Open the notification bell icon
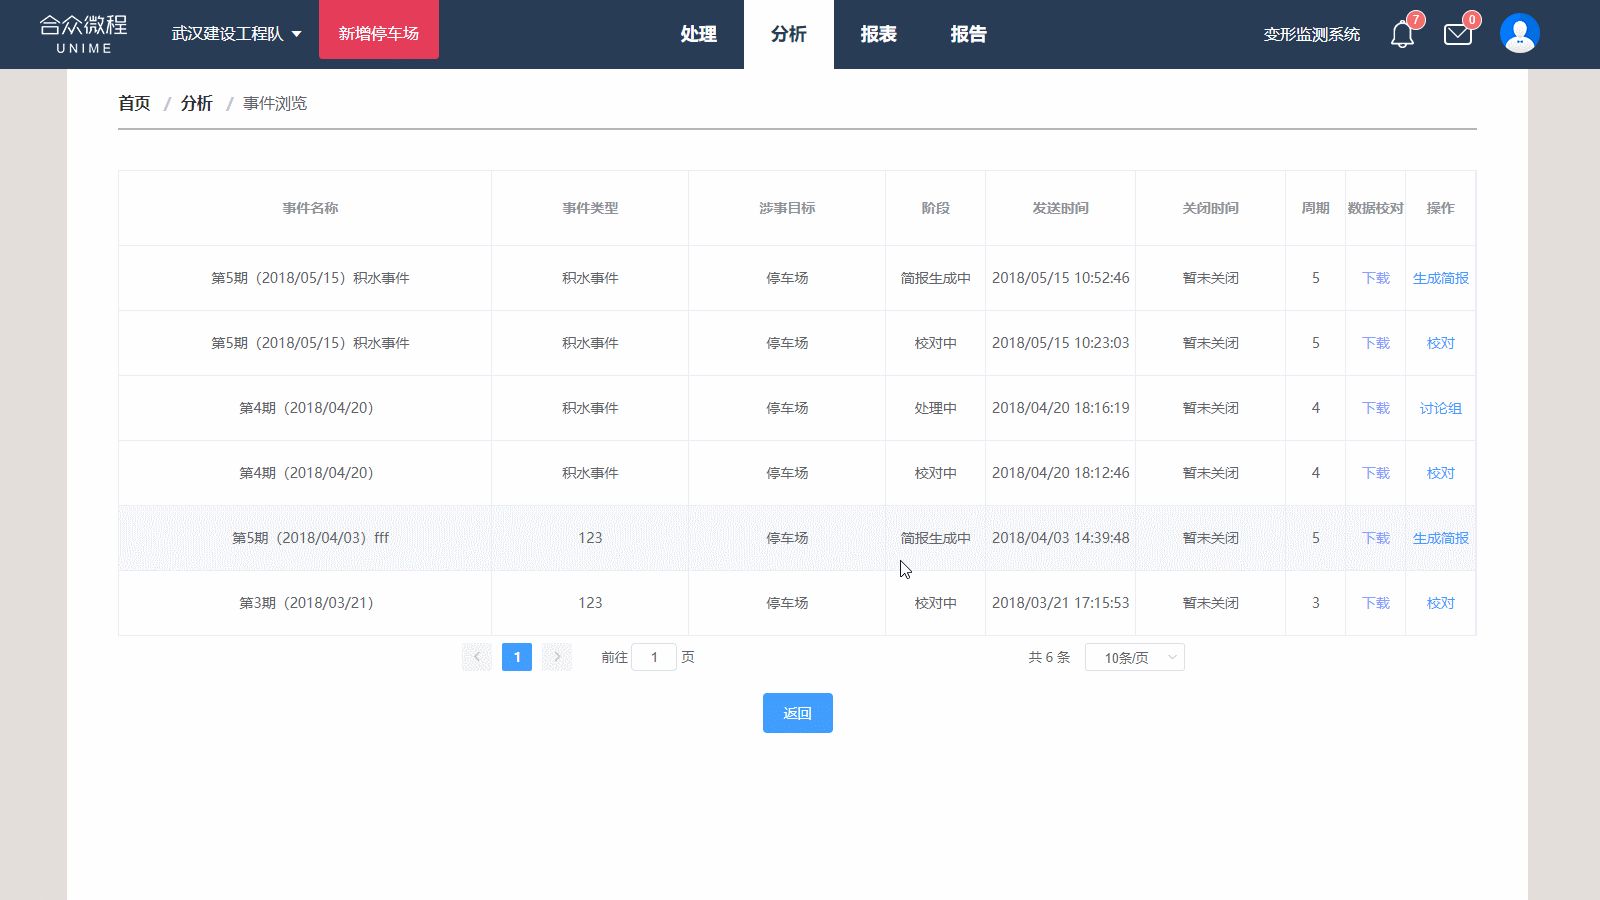 (x=1402, y=35)
